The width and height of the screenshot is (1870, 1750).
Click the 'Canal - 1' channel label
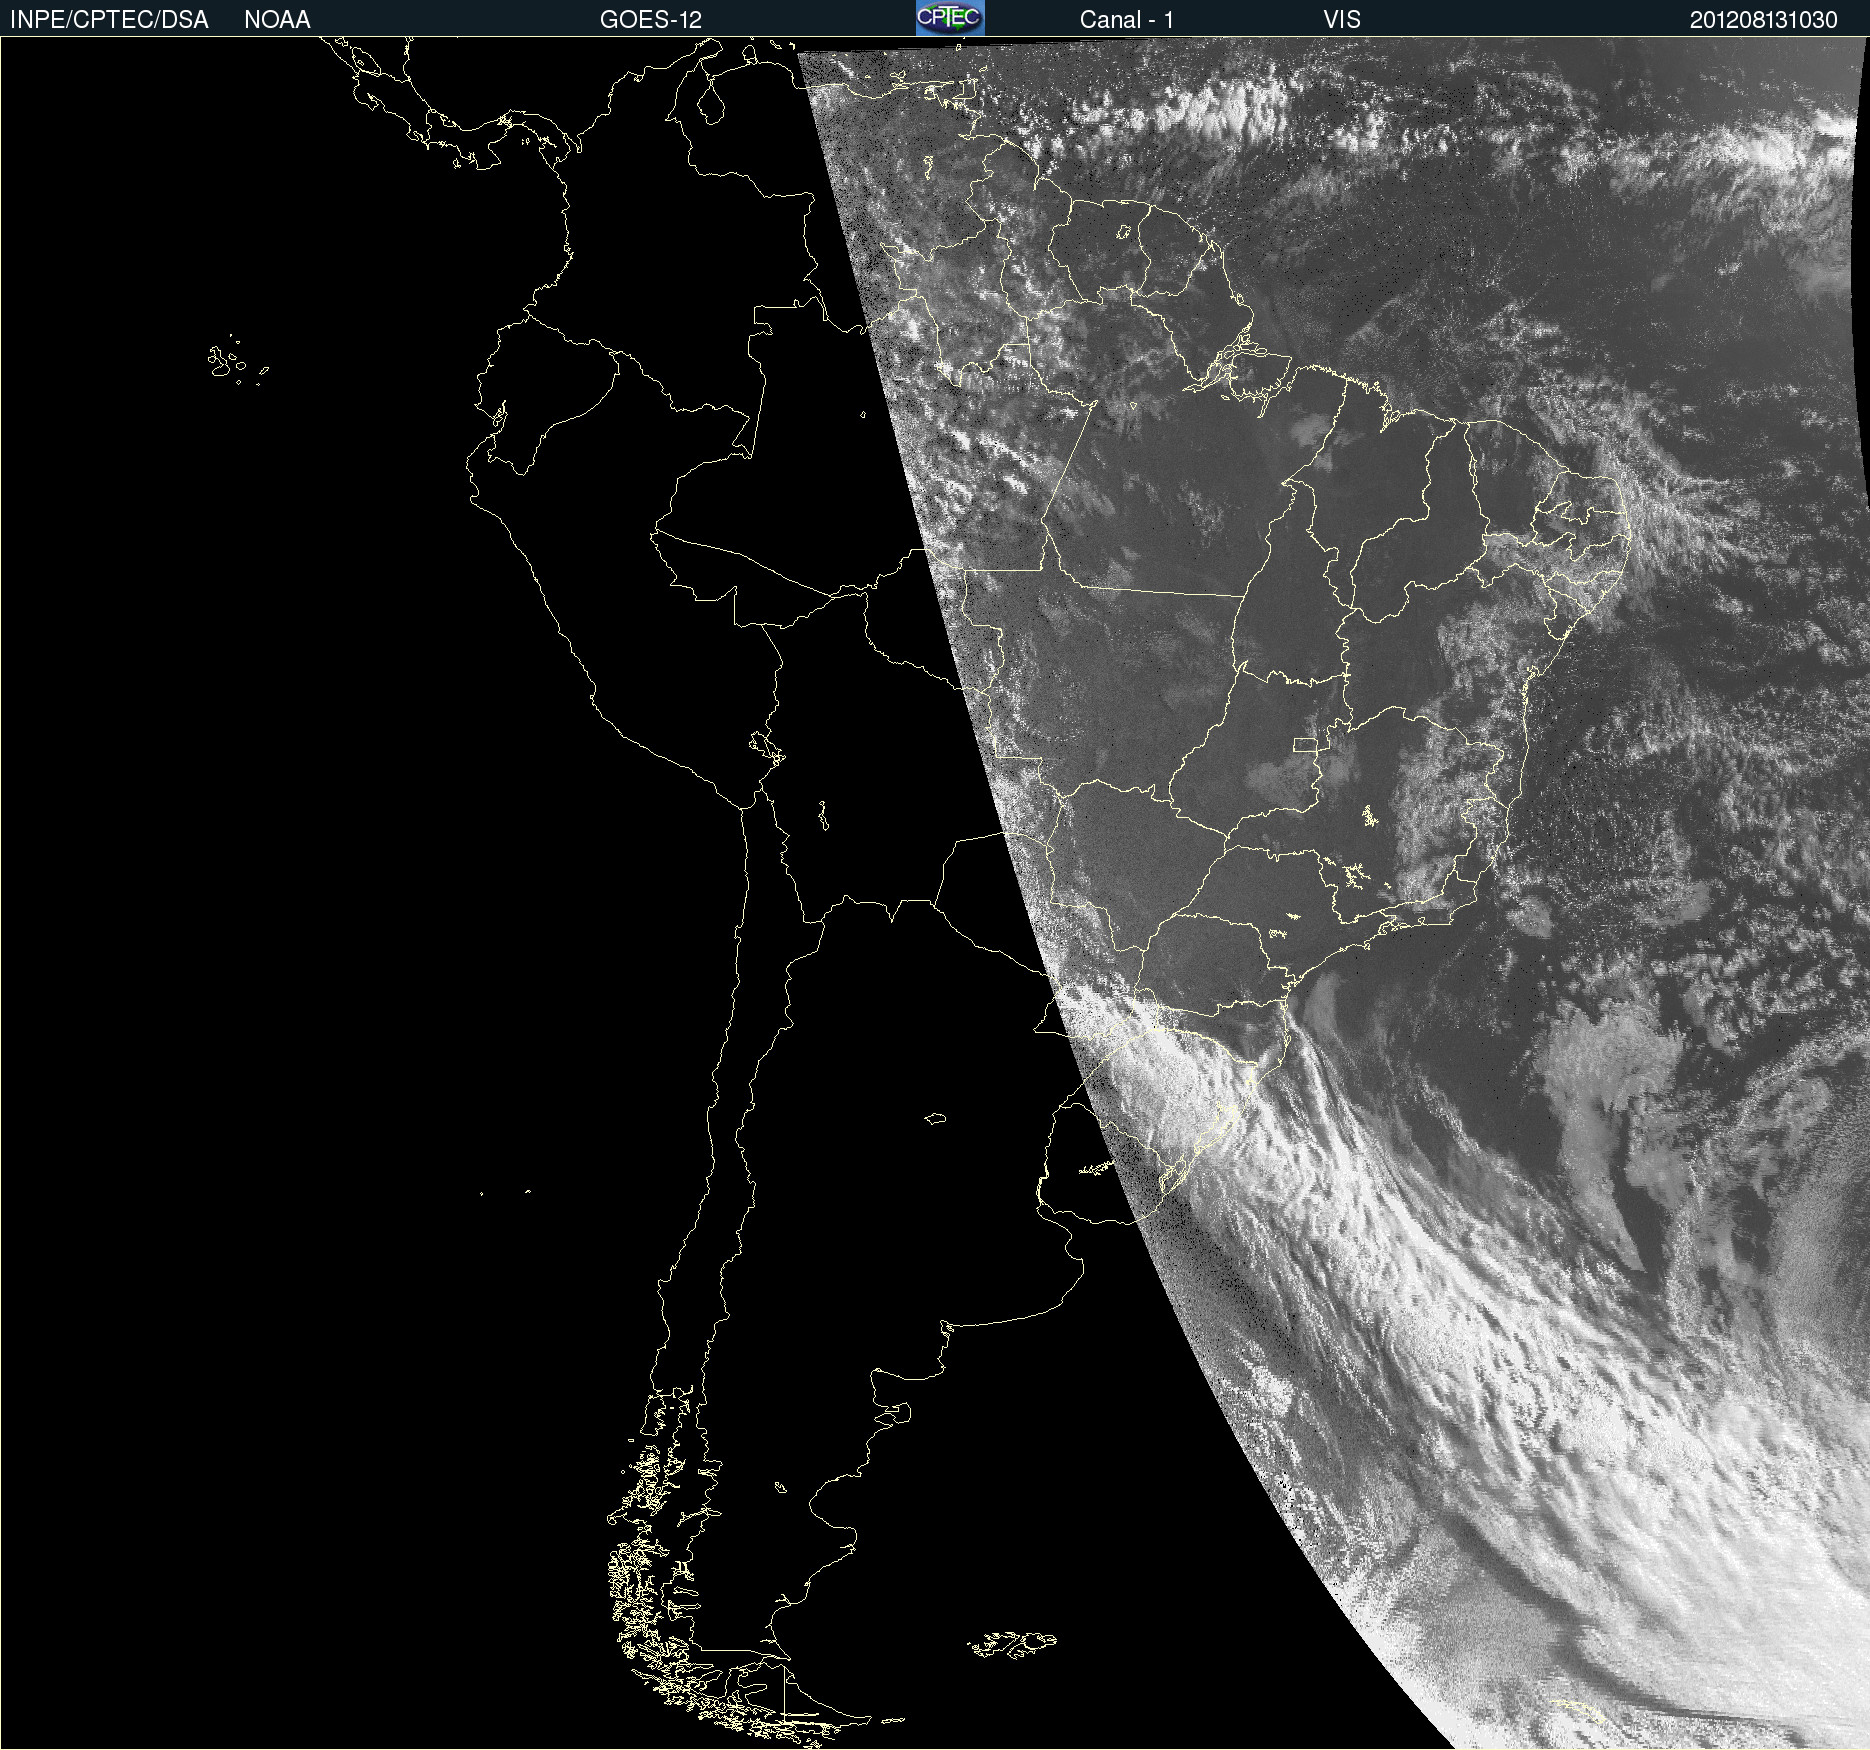1127,20
